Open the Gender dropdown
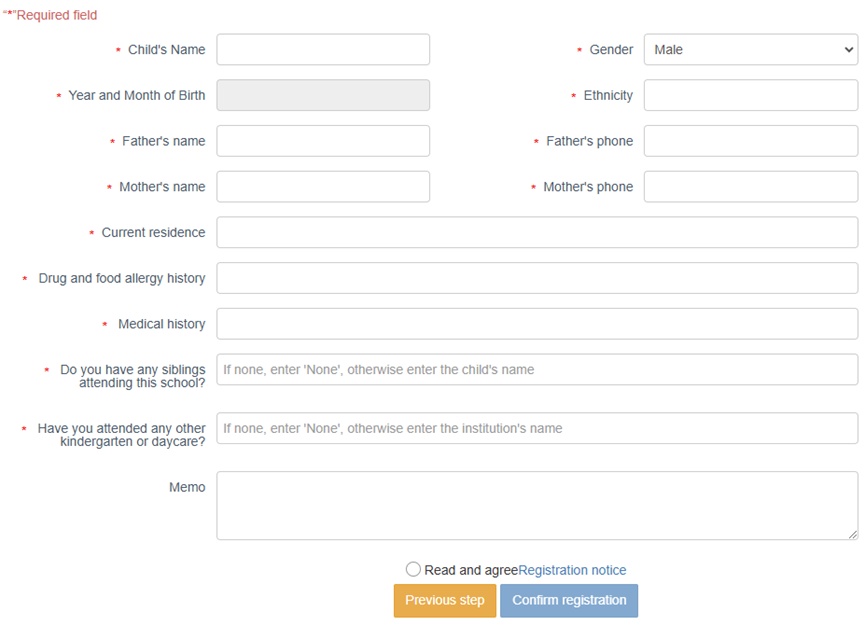Image resolution: width=865 pixels, height=626 pixels. [x=750, y=50]
